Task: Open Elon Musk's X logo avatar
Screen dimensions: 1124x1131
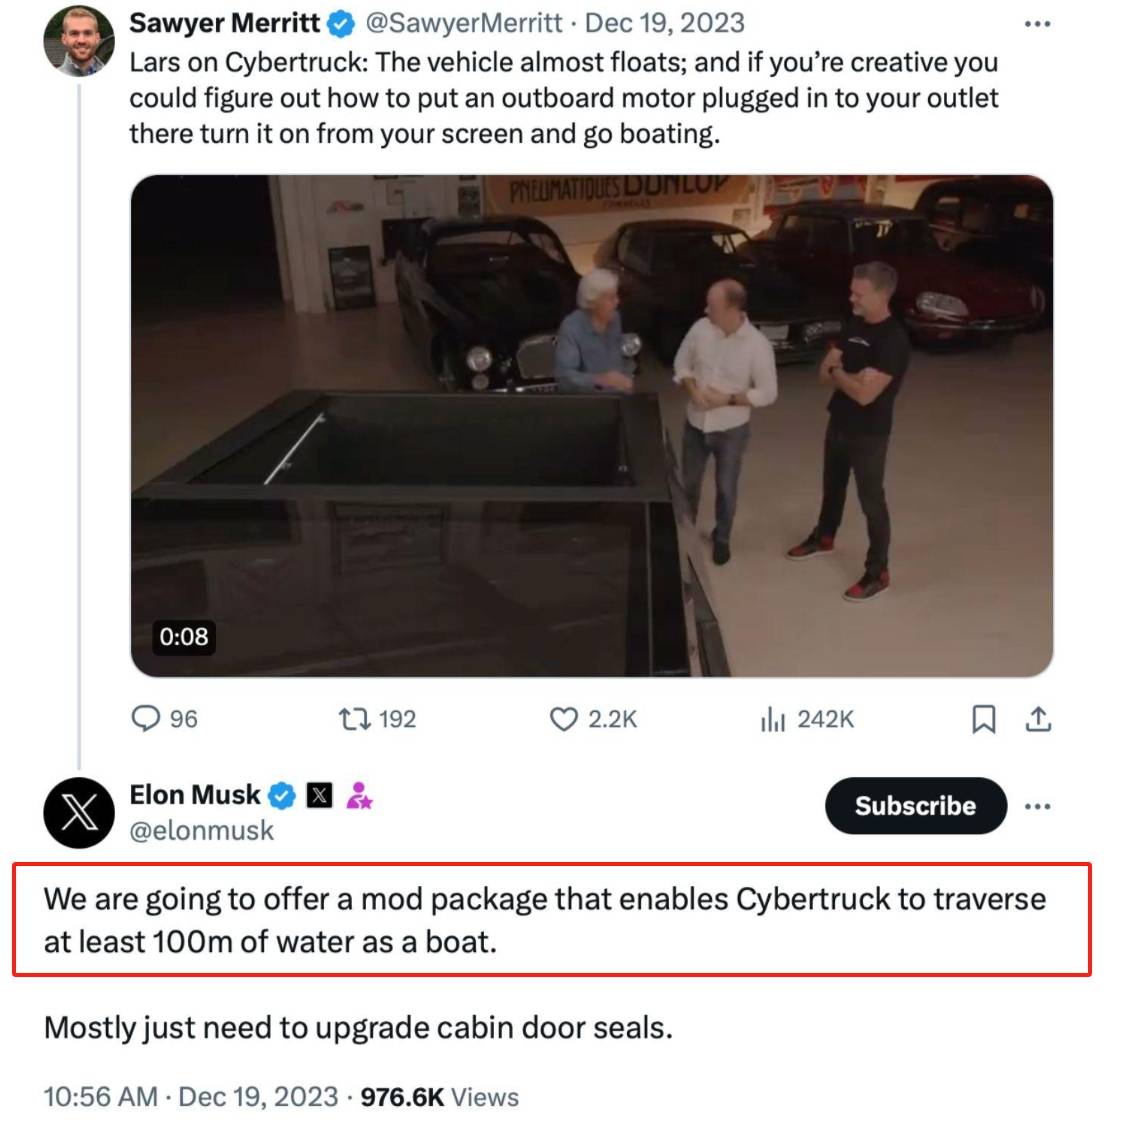Action: click(x=79, y=813)
